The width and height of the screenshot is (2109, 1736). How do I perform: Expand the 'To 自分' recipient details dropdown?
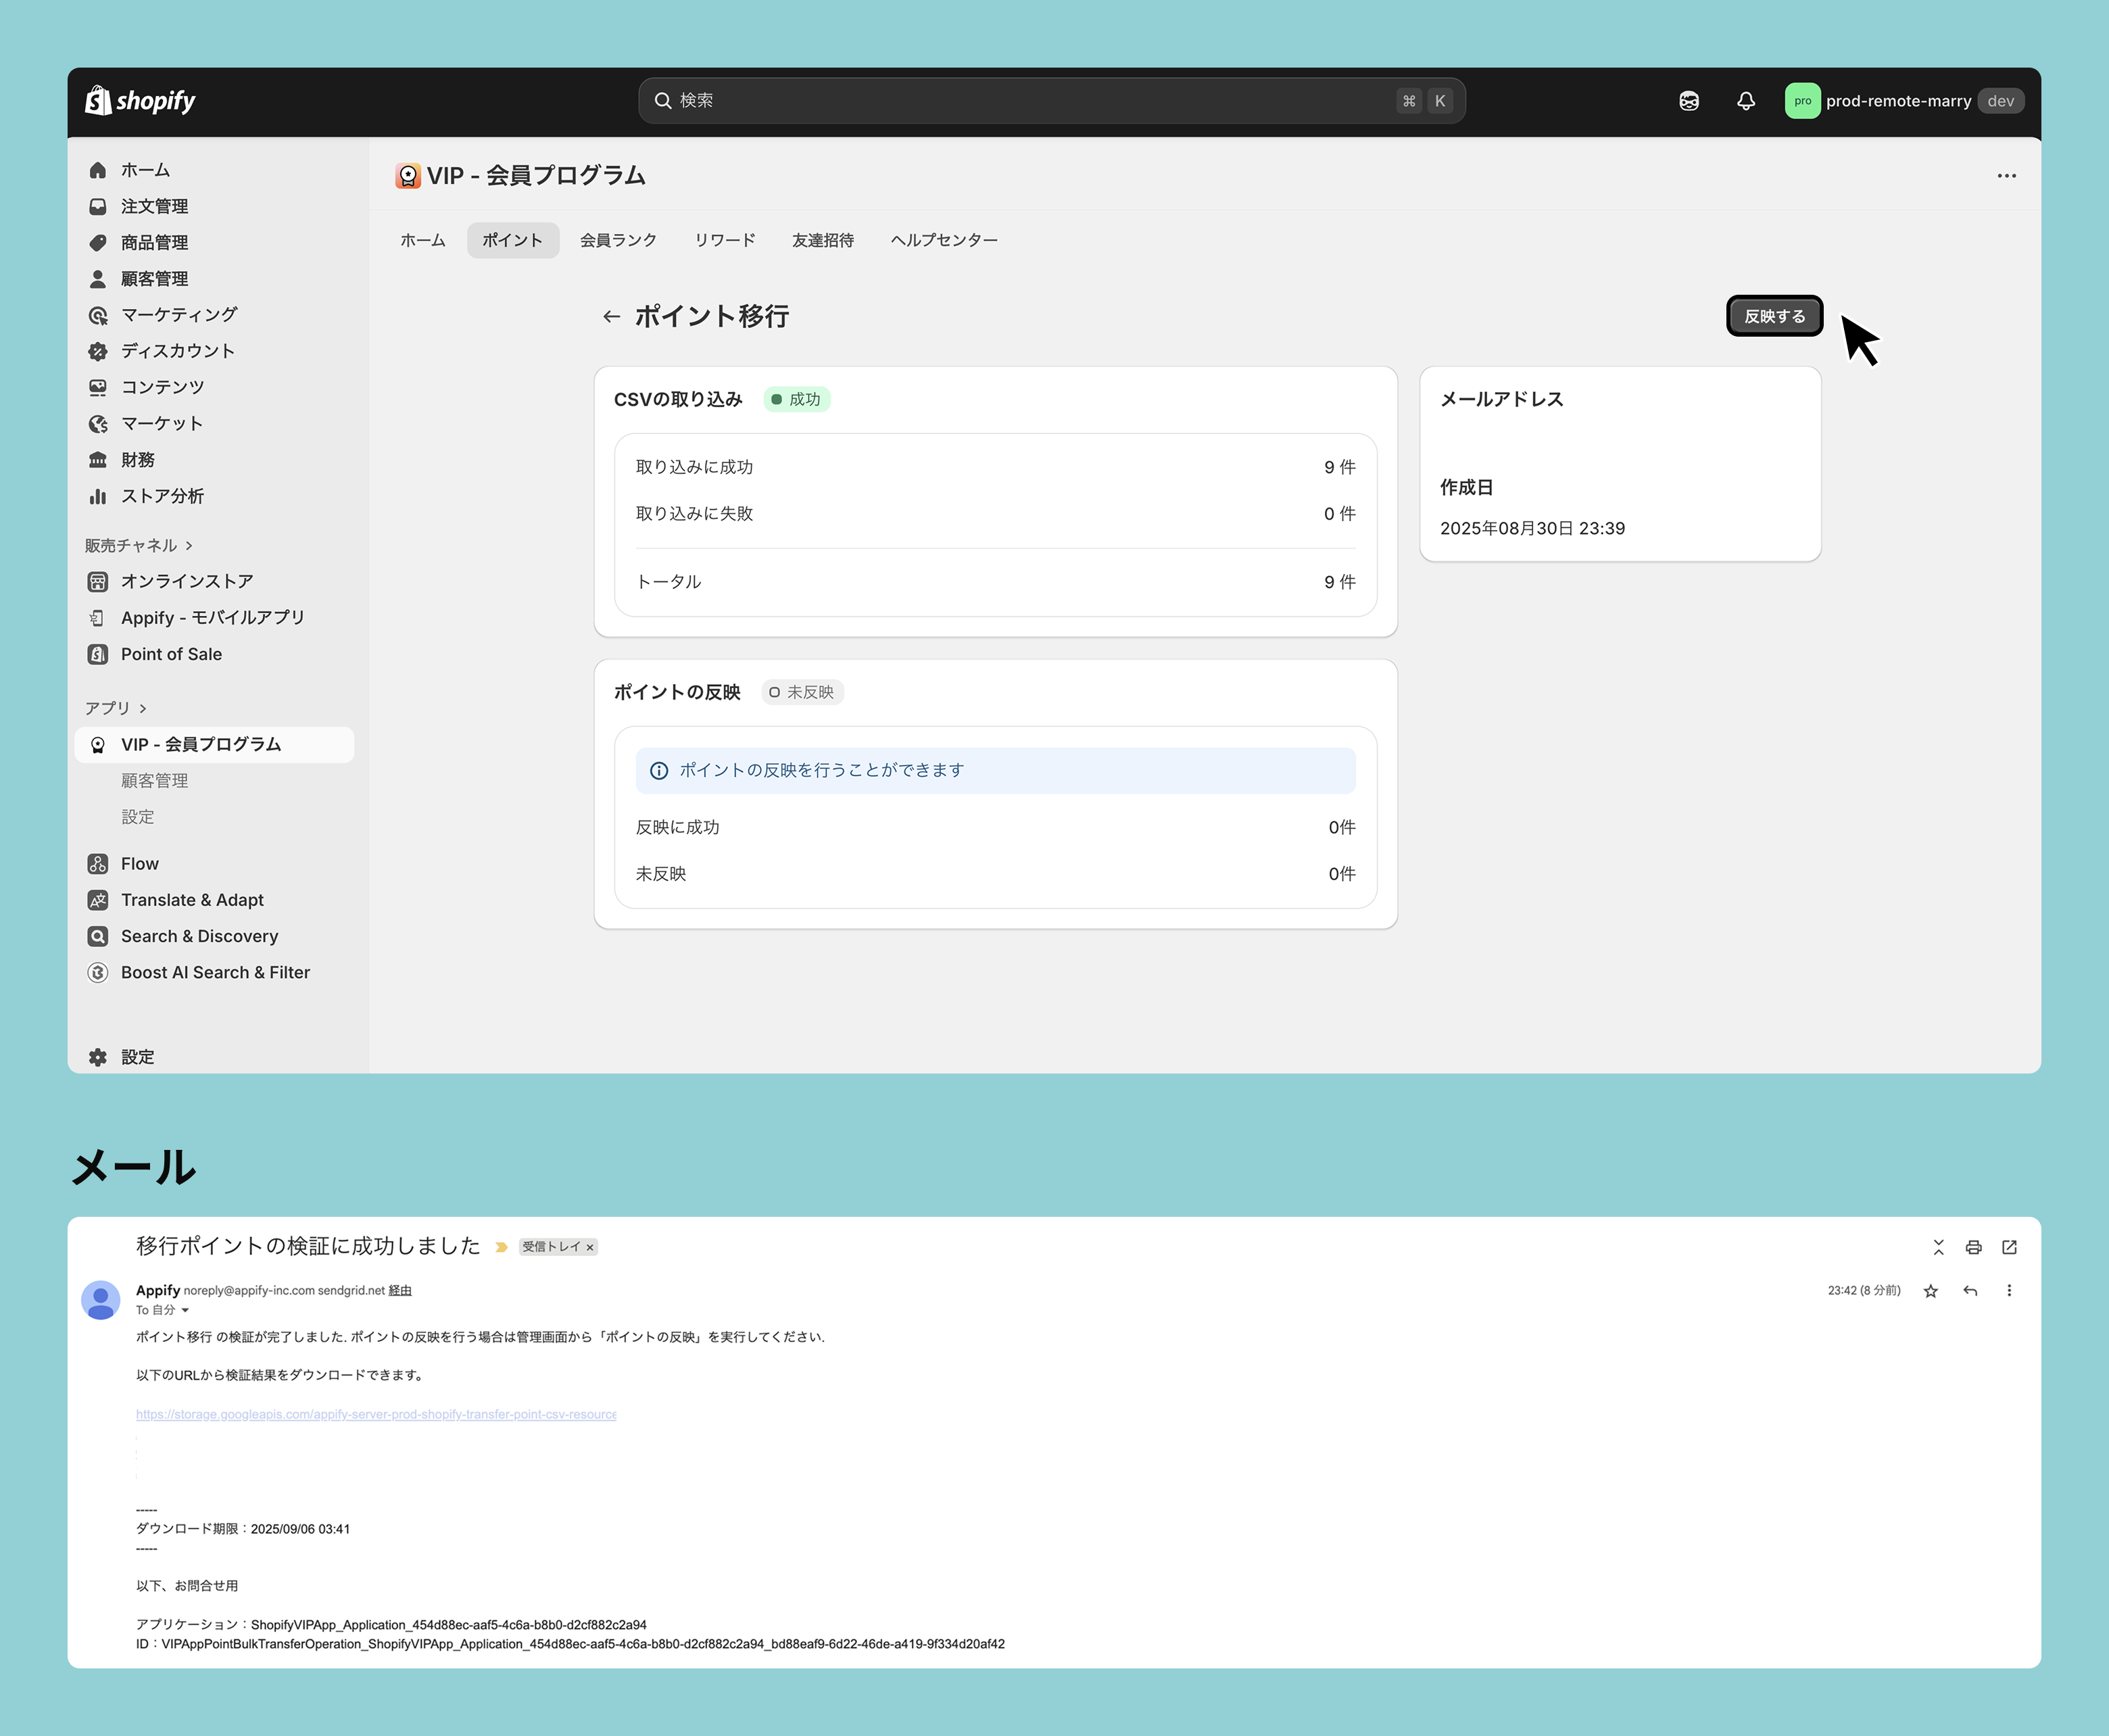click(185, 1310)
